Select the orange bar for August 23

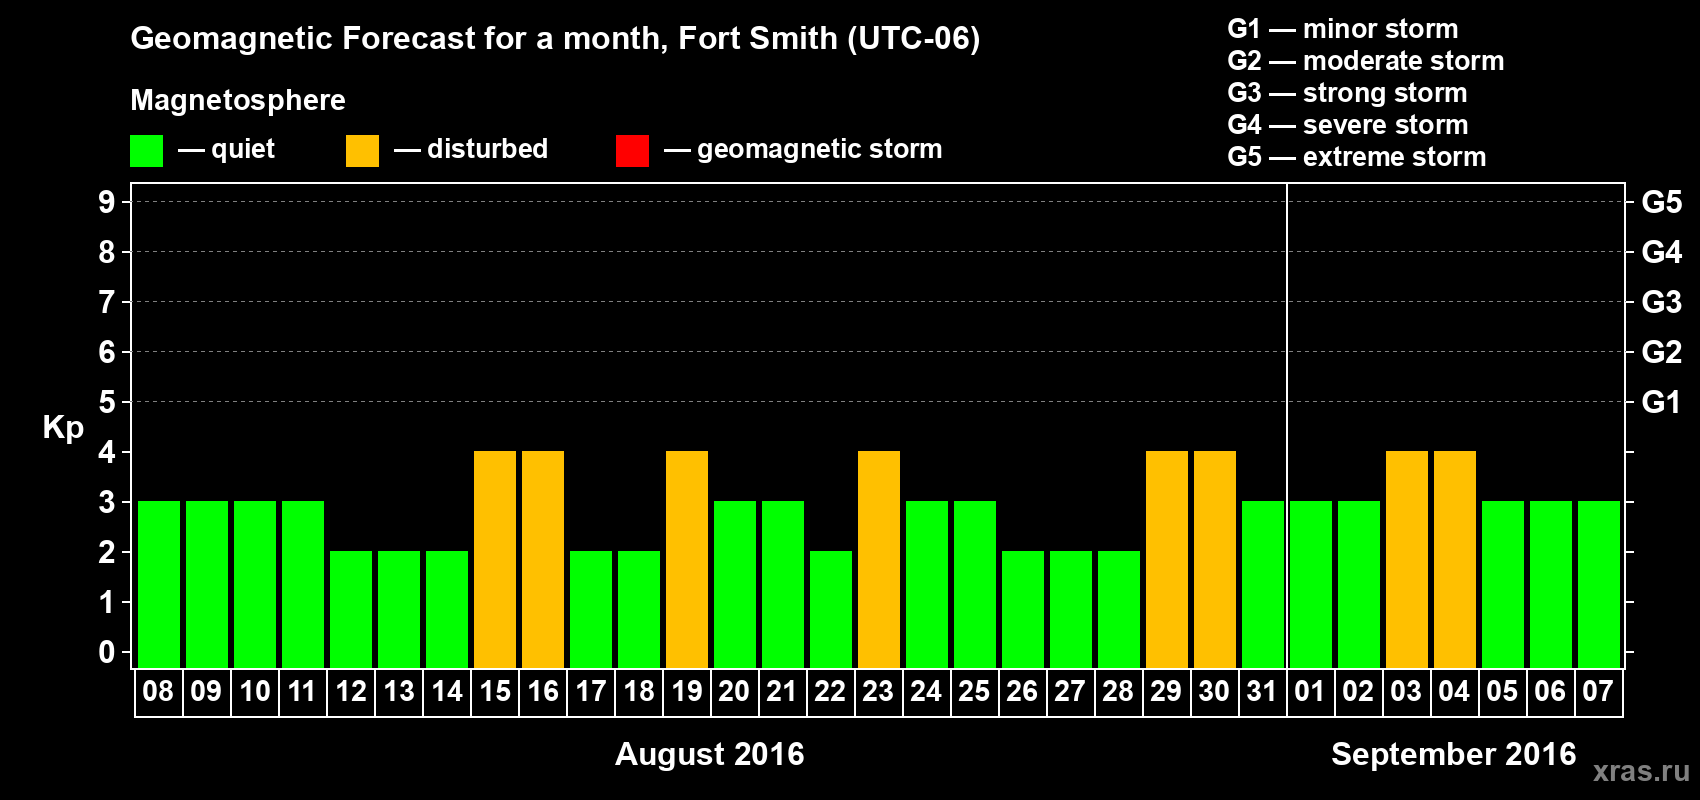coord(879,559)
